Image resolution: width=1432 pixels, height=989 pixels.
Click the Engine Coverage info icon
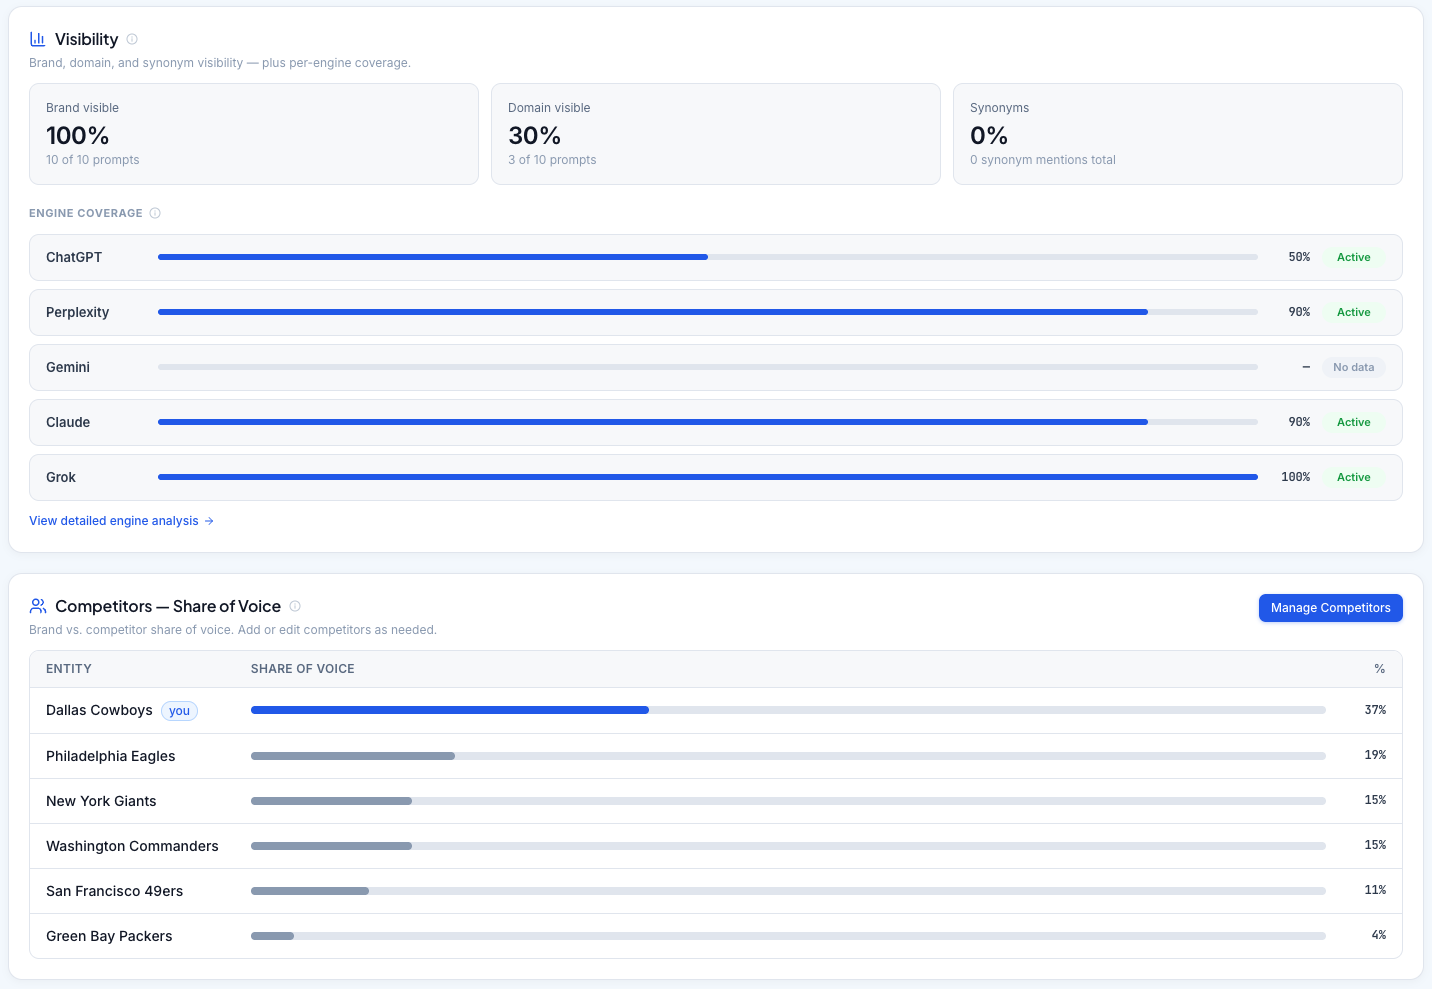tap(155, 212)
